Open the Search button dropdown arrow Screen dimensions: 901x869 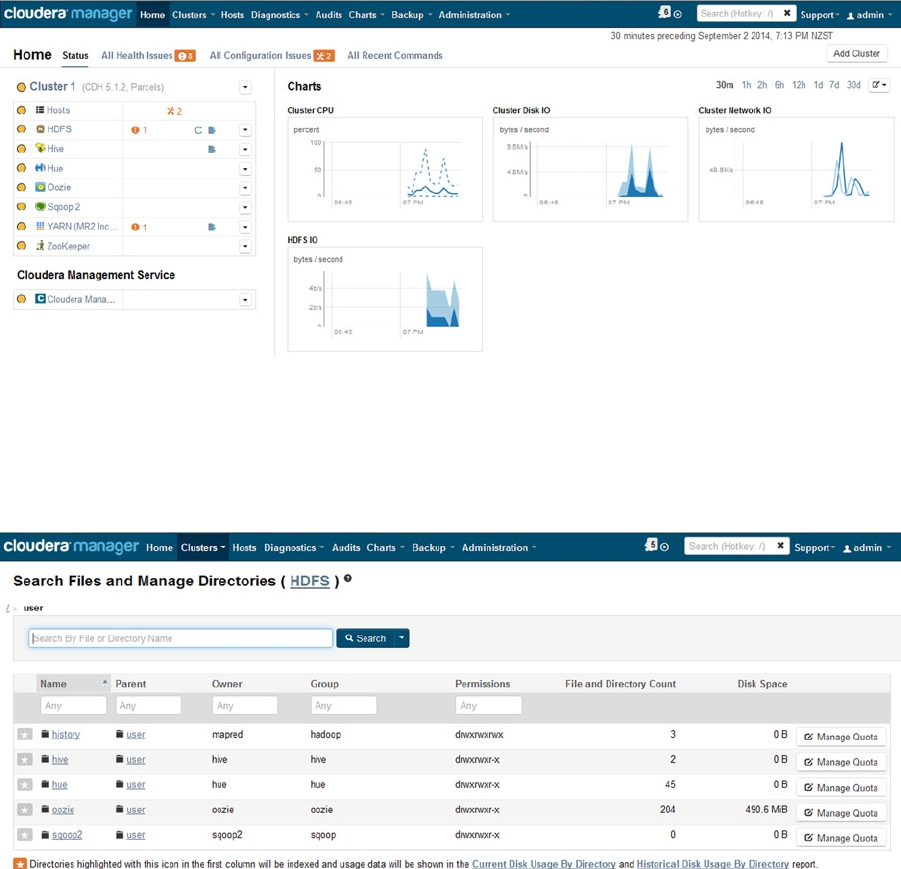402,638
